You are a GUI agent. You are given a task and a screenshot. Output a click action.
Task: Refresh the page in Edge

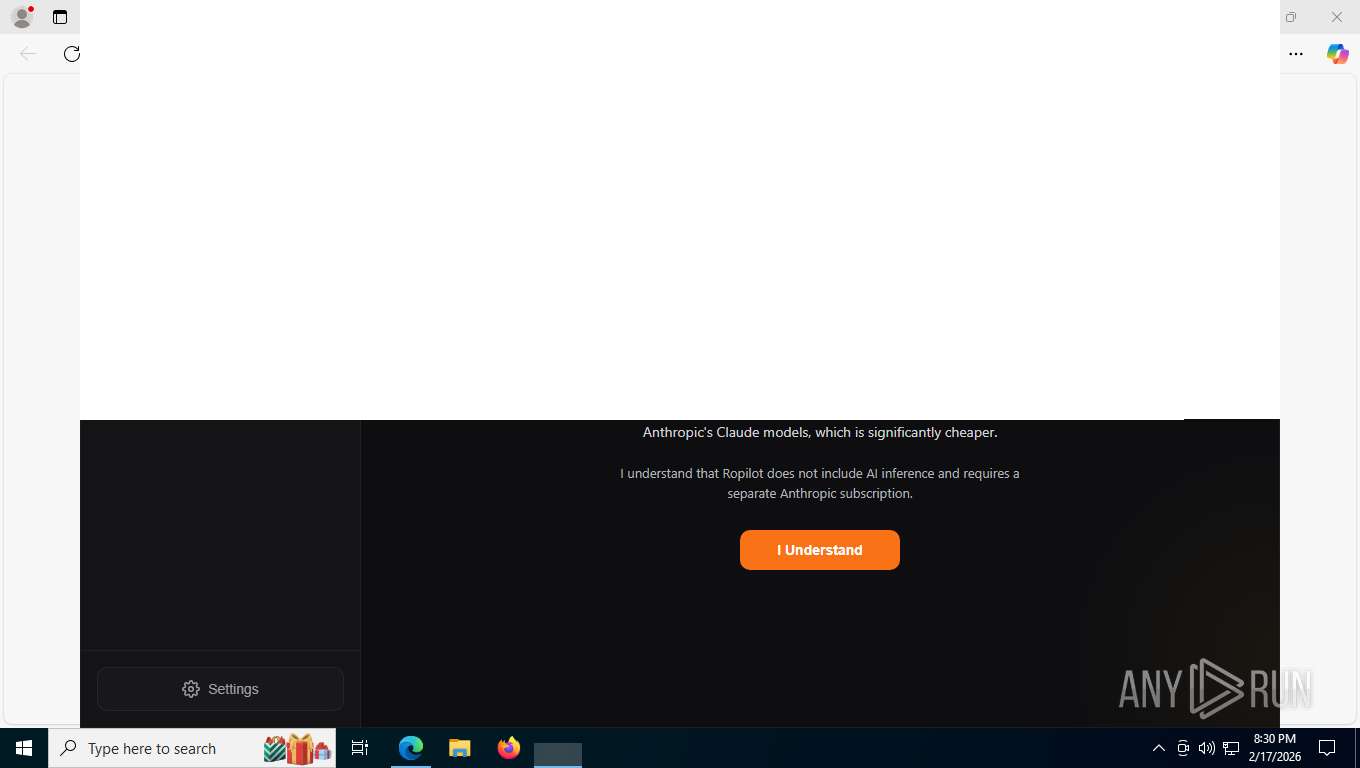pyautogui.click(x=71, y=54)
